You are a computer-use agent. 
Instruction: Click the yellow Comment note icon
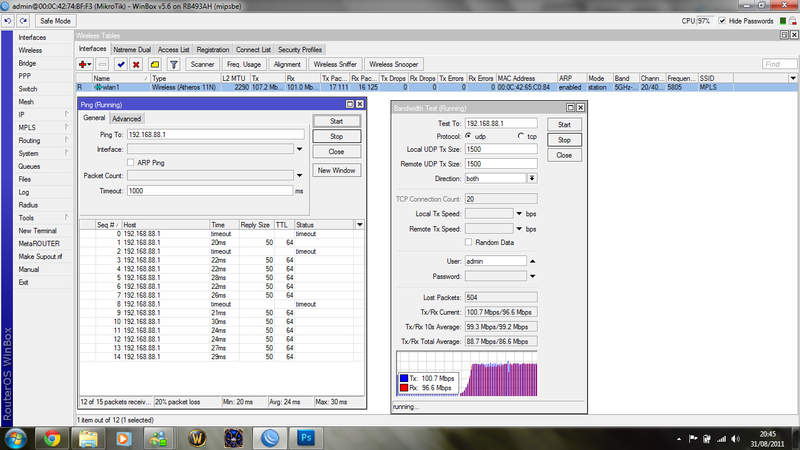tap(154, 64)
